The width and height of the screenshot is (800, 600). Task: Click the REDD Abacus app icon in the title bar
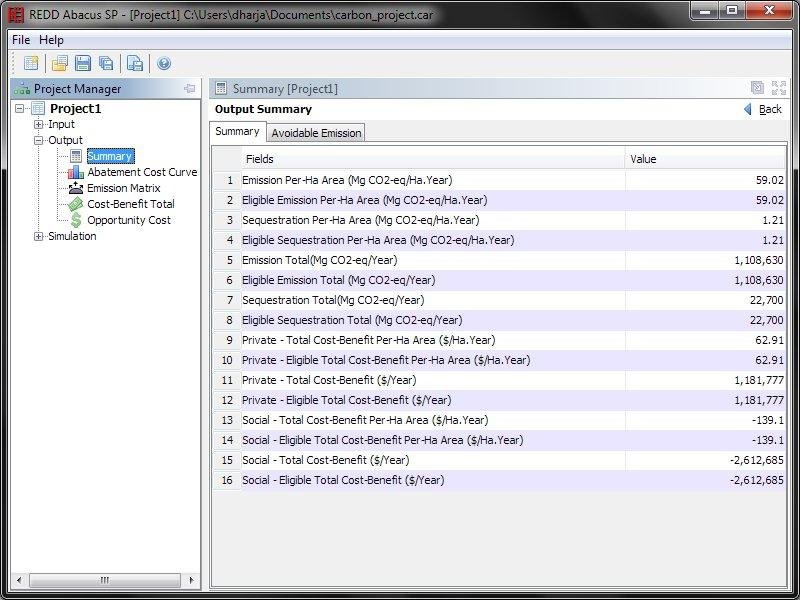click(16, 14)
